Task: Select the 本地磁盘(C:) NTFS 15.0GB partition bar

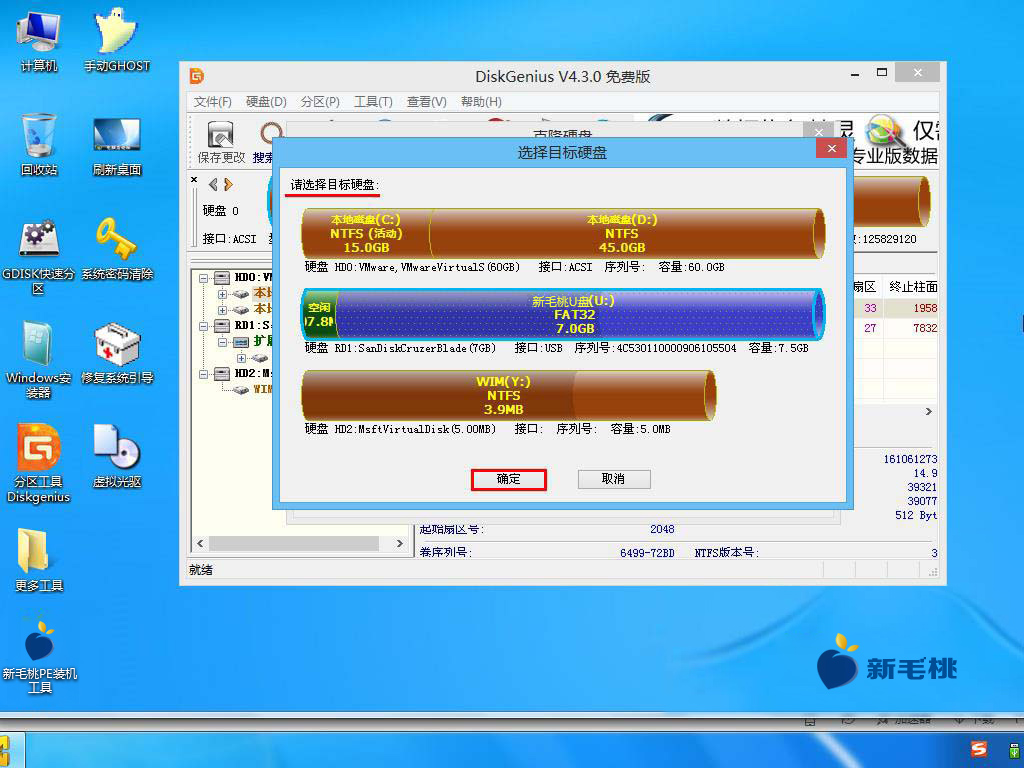Action: (366, 233)
